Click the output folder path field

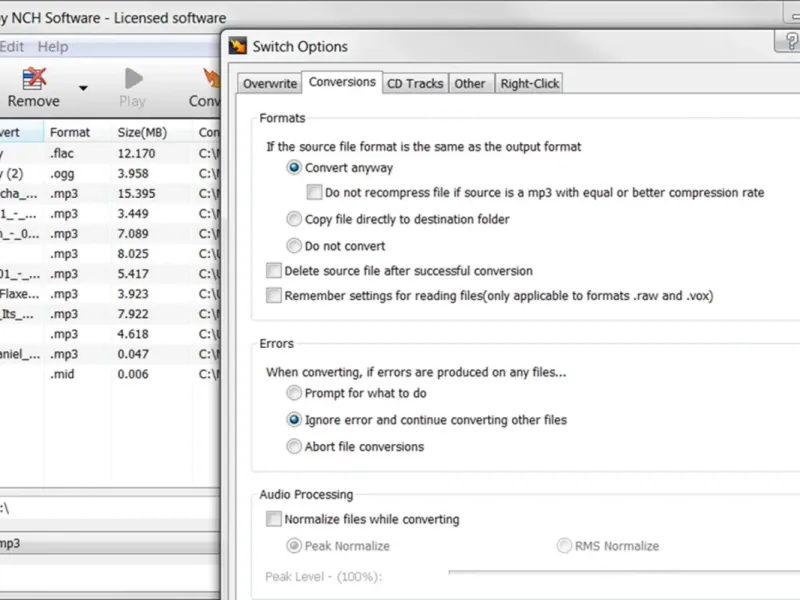click(110, 508)
